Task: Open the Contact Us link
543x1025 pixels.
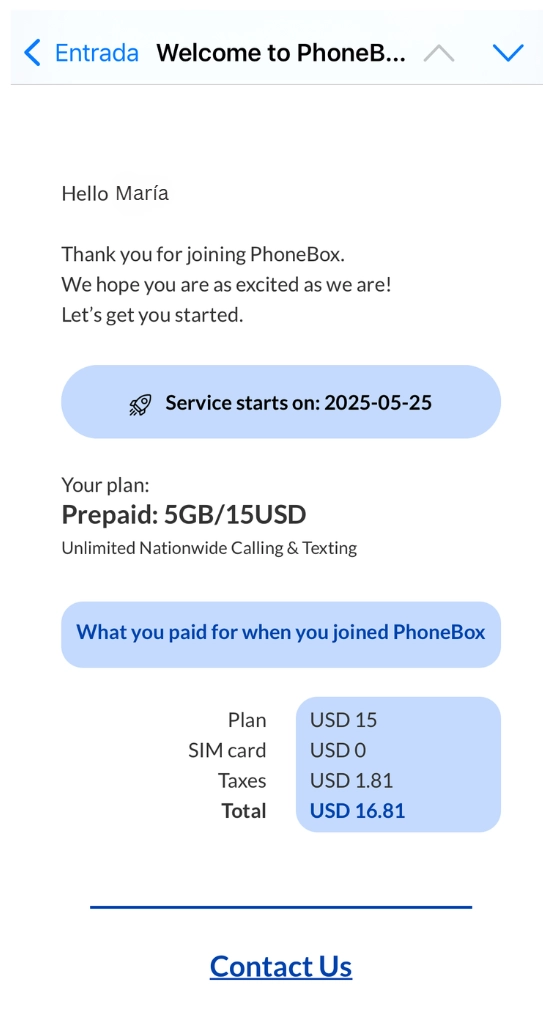Action: coord(281,966)
